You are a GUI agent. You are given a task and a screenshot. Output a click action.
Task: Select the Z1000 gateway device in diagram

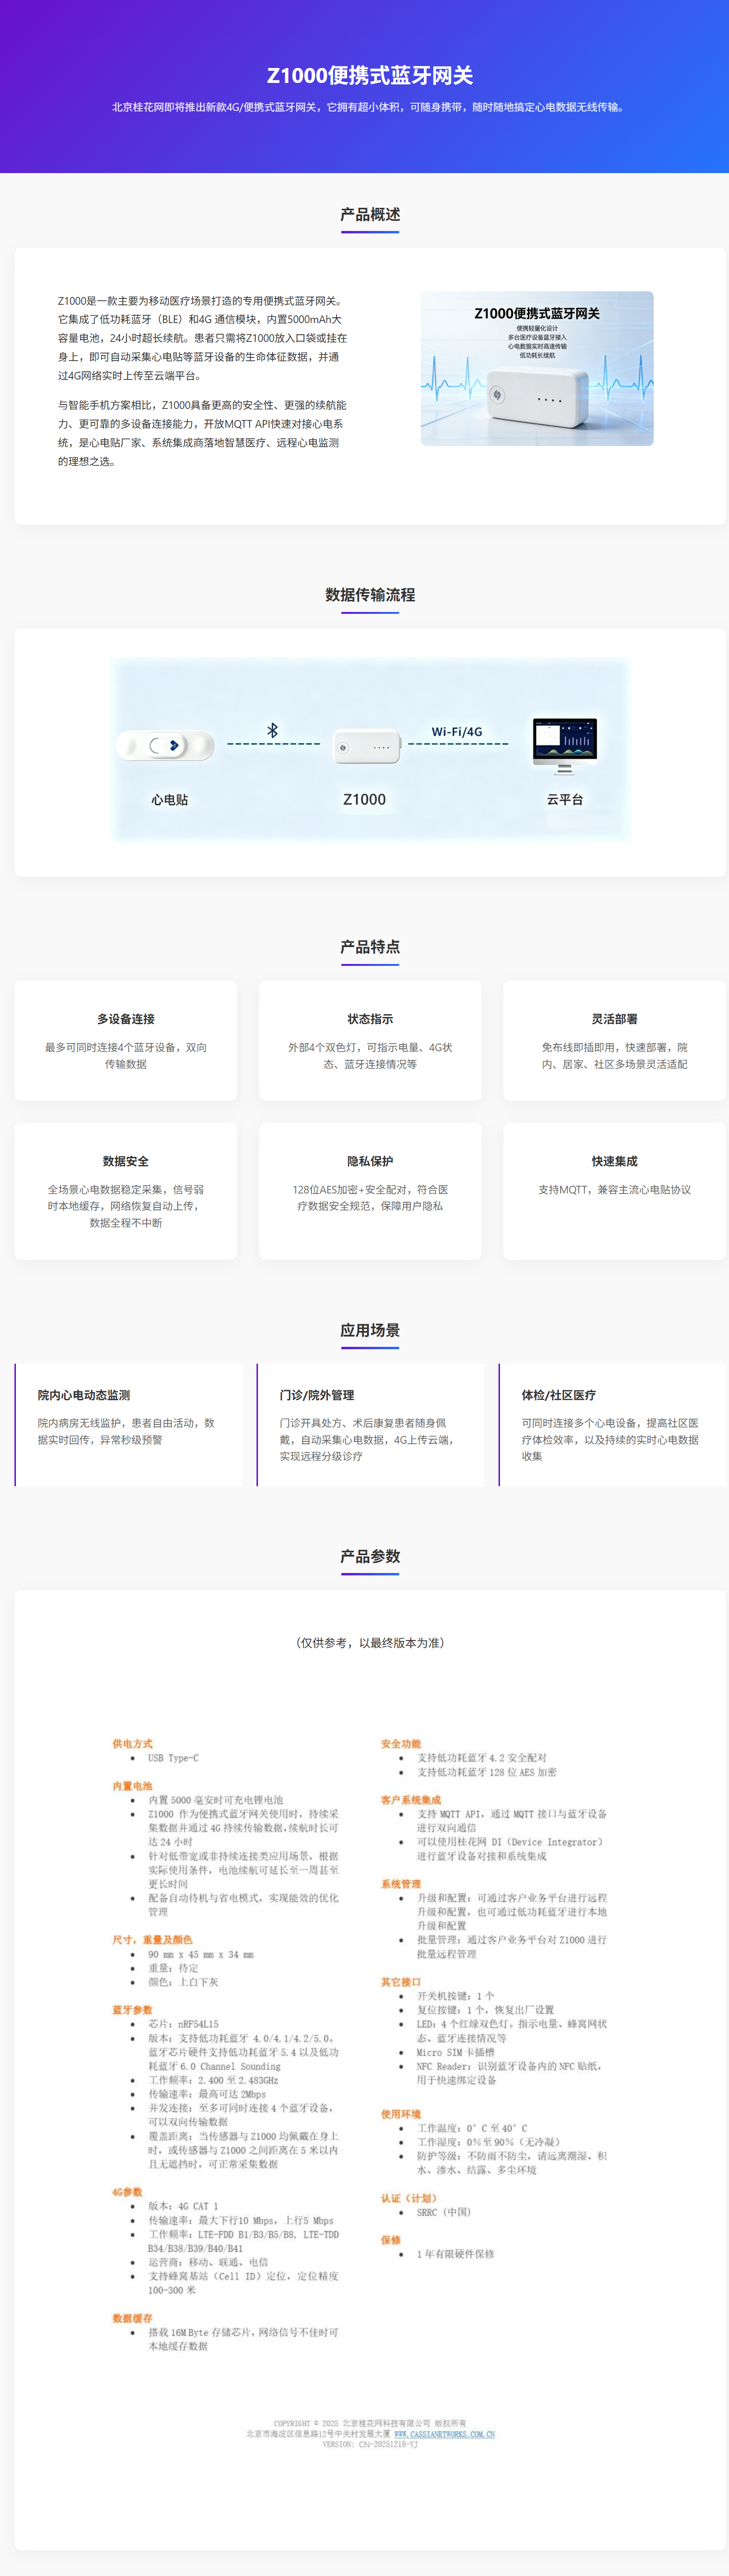coord(366,747)
